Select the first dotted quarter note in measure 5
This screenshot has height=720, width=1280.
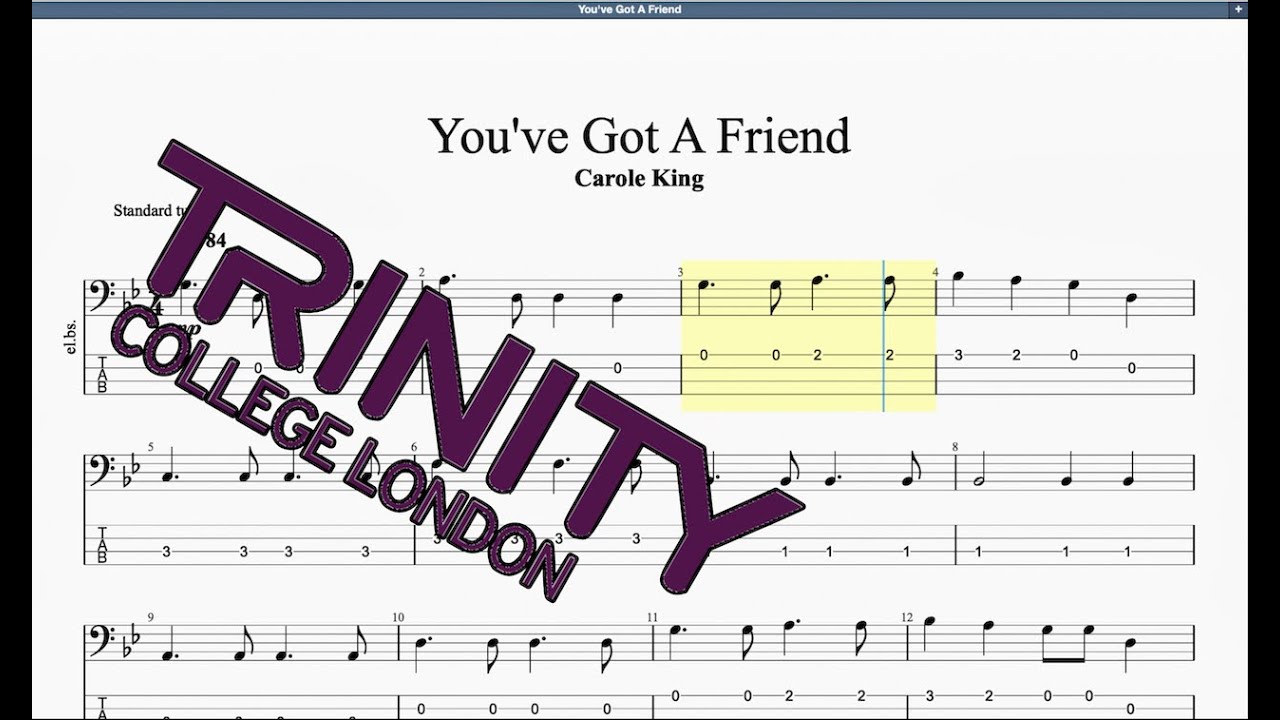[x=168, y=467]
